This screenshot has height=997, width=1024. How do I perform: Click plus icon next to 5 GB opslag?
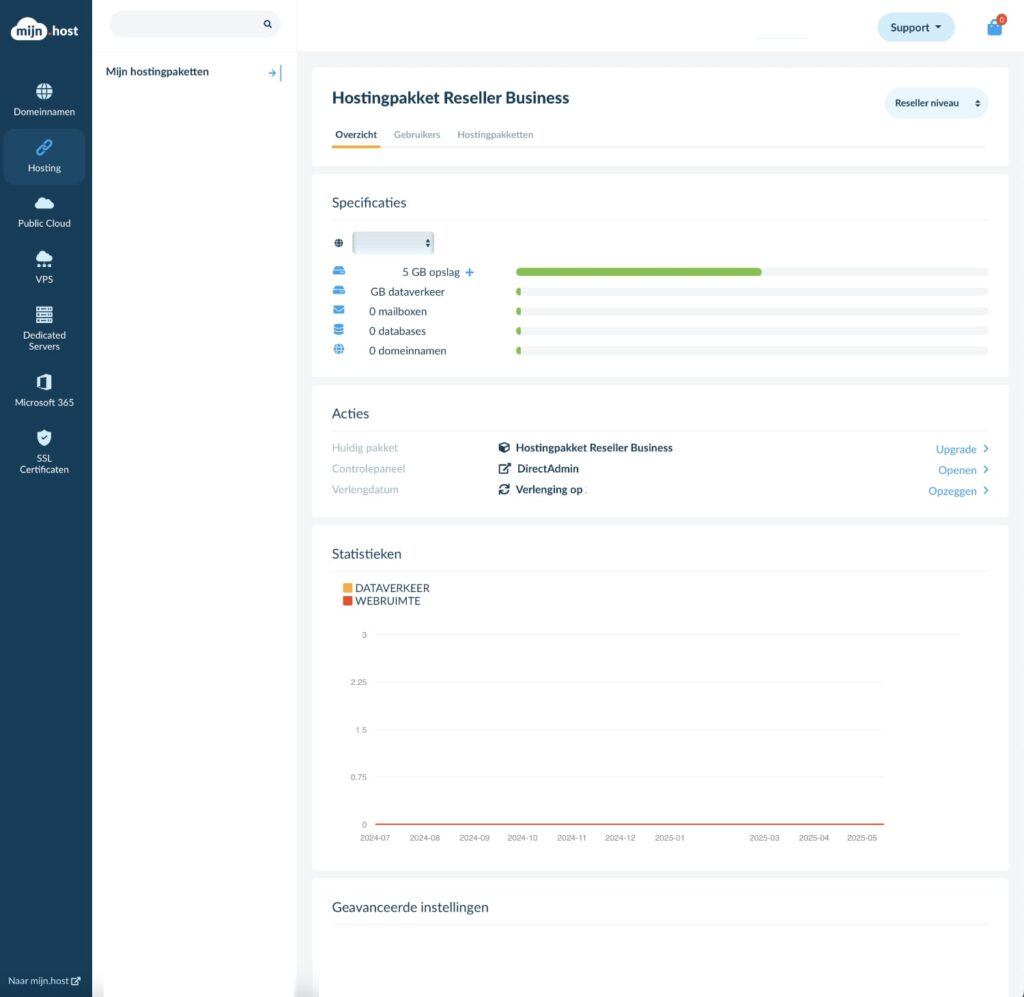point(470,272)
